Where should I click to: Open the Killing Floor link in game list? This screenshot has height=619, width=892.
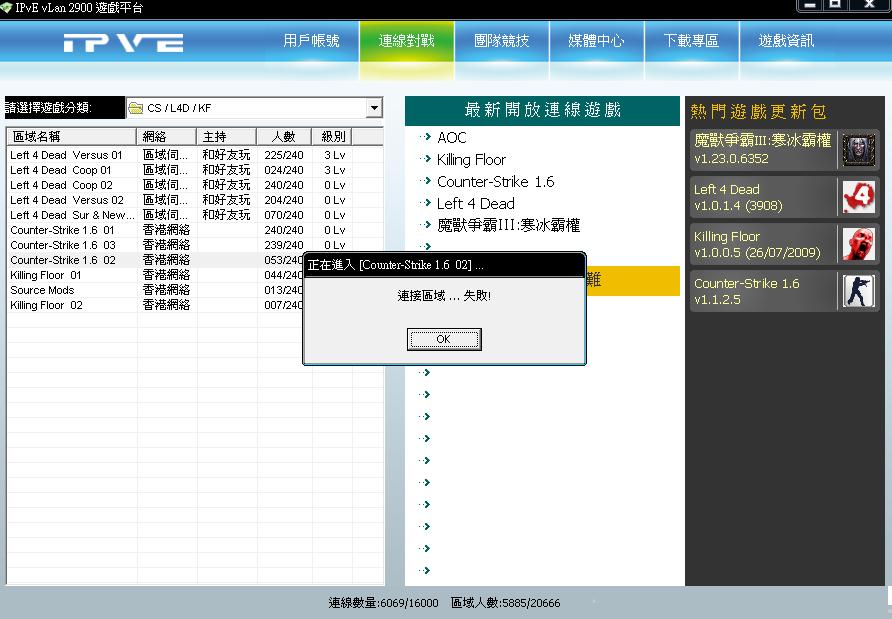(471, 160)
